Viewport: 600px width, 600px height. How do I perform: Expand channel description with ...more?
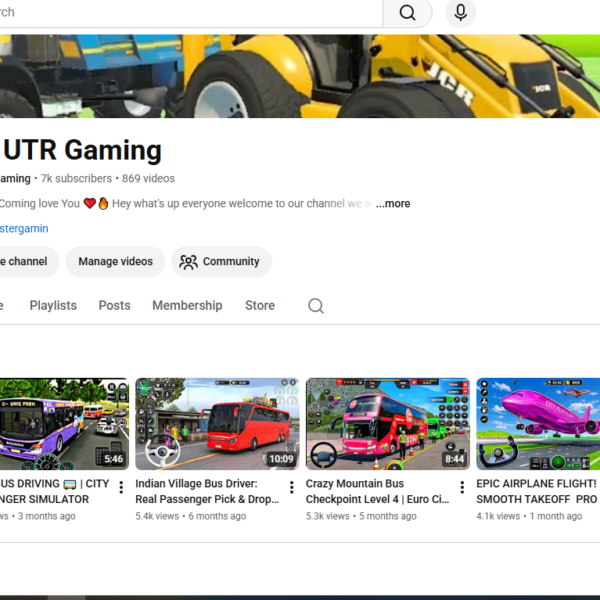tap(393, 204)
